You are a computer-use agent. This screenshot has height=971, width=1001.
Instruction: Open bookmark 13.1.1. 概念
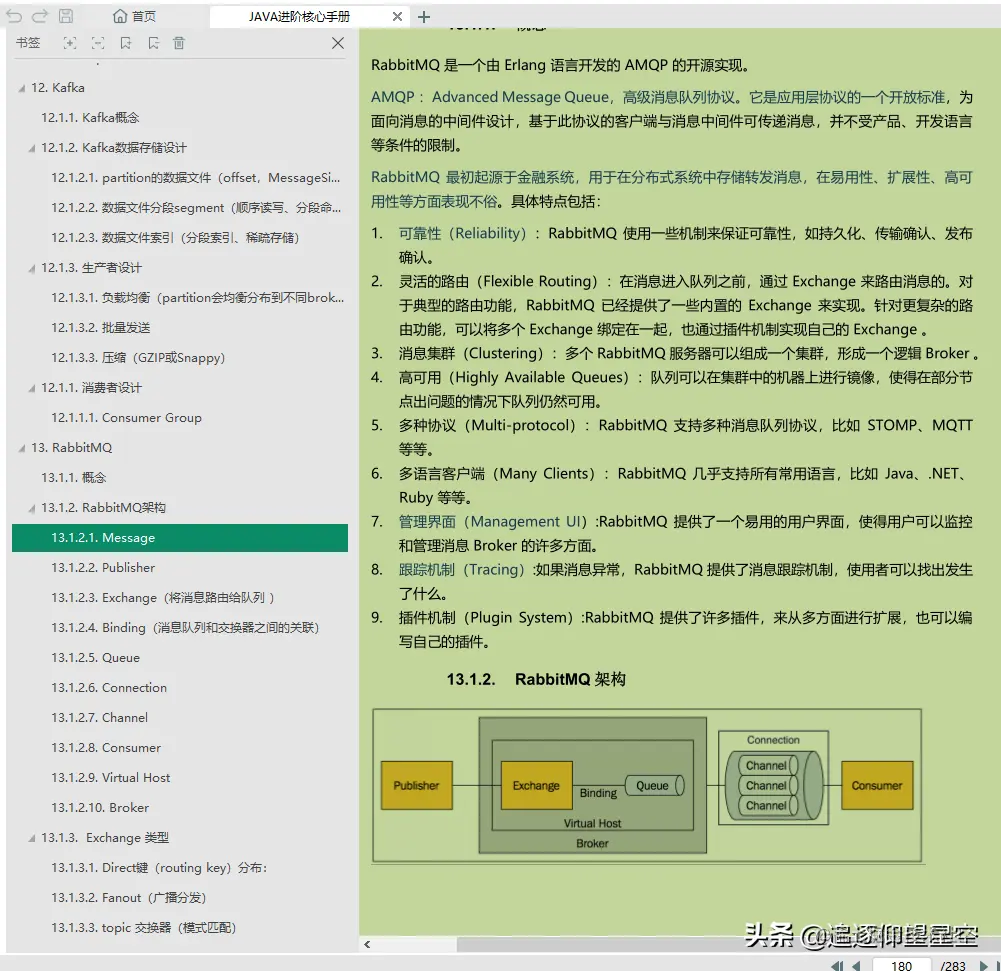pos(73,478)
